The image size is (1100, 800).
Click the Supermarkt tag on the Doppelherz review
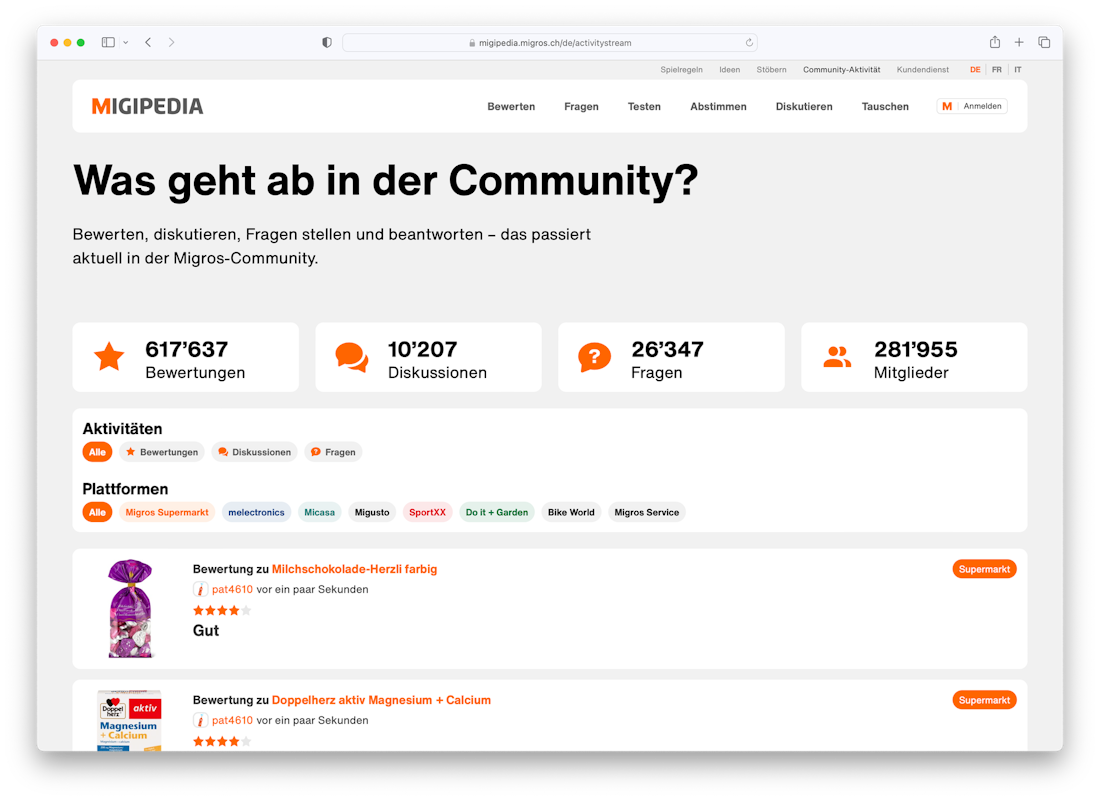[x=984, y=700]
